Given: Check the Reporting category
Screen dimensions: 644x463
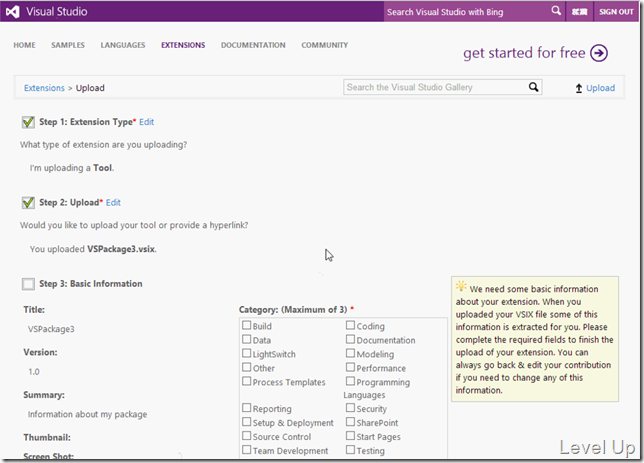Looking at the screenshot, I should click(x=246, y=408).
